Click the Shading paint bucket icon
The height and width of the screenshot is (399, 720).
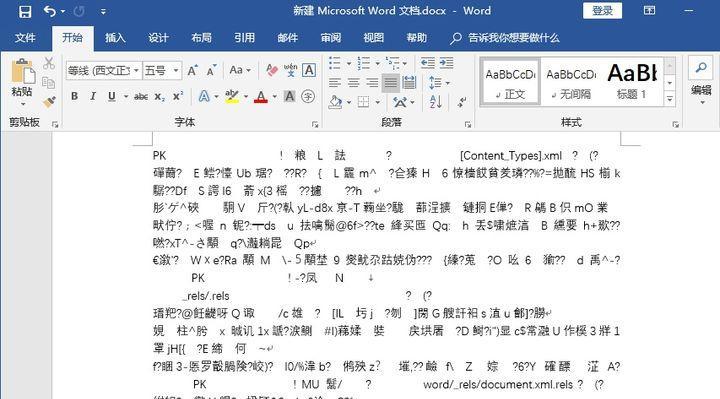tap(336, 102)
